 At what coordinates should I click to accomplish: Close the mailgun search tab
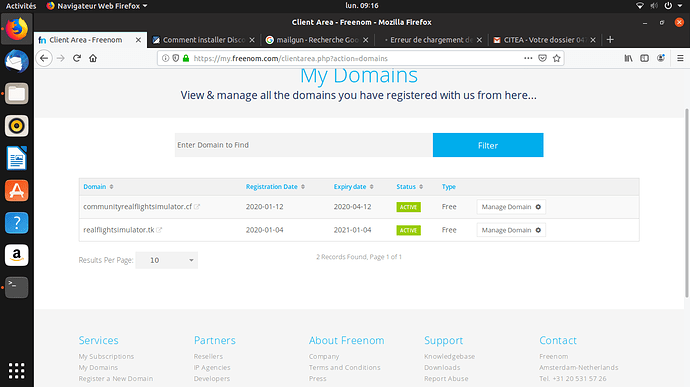point(366,40)
